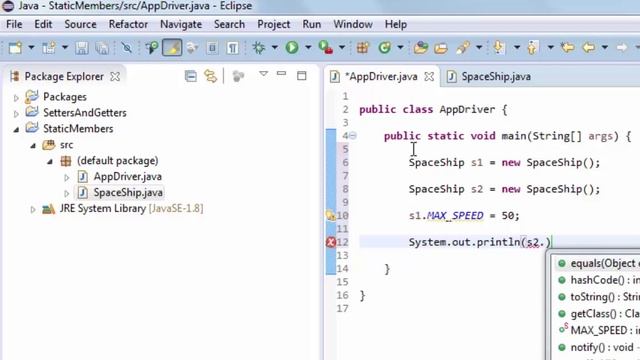The width and height of the screenshot is (640, 360).
Task: Toggle Block Selection Mode icon
Action: point(212,48)
